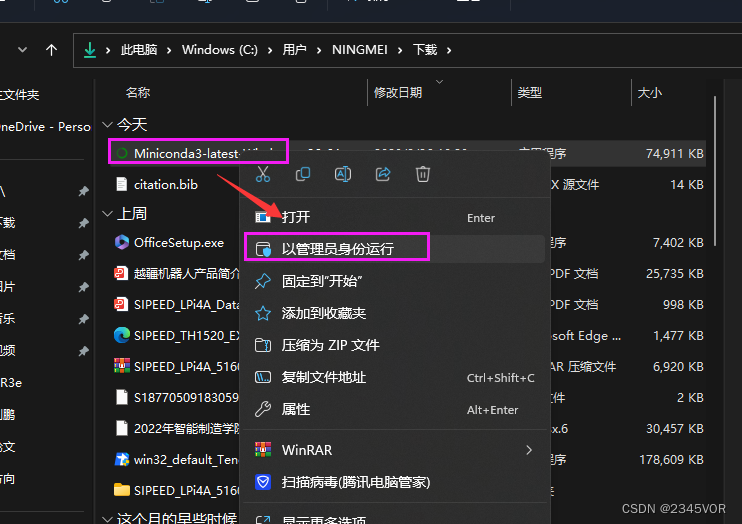Expand the WinRAR submenu arrow
This screenshot has height=524, width=742.
(x=529, y=450)
